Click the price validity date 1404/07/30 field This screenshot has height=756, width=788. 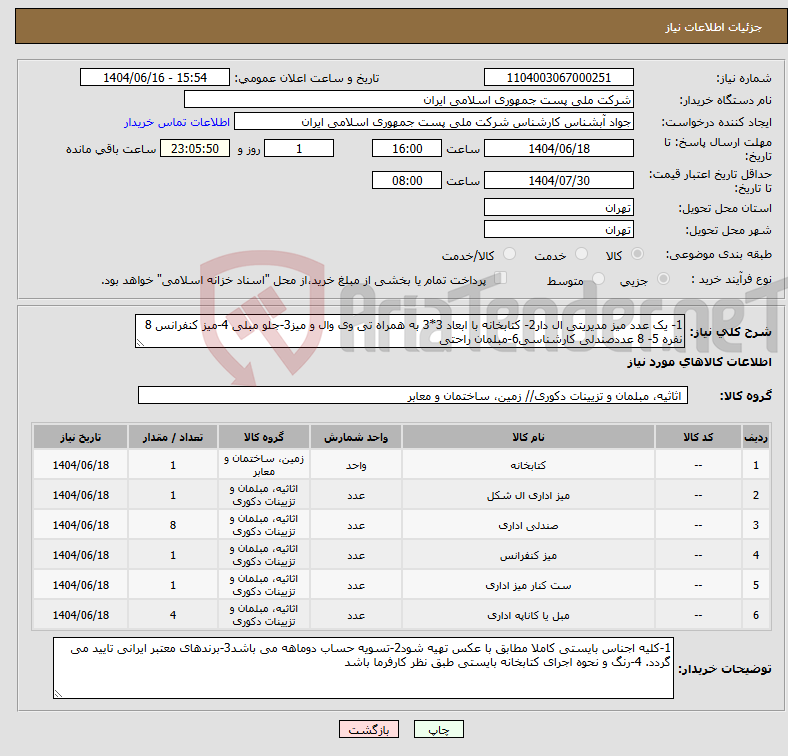pyautogui.click(x=558, y=180)
